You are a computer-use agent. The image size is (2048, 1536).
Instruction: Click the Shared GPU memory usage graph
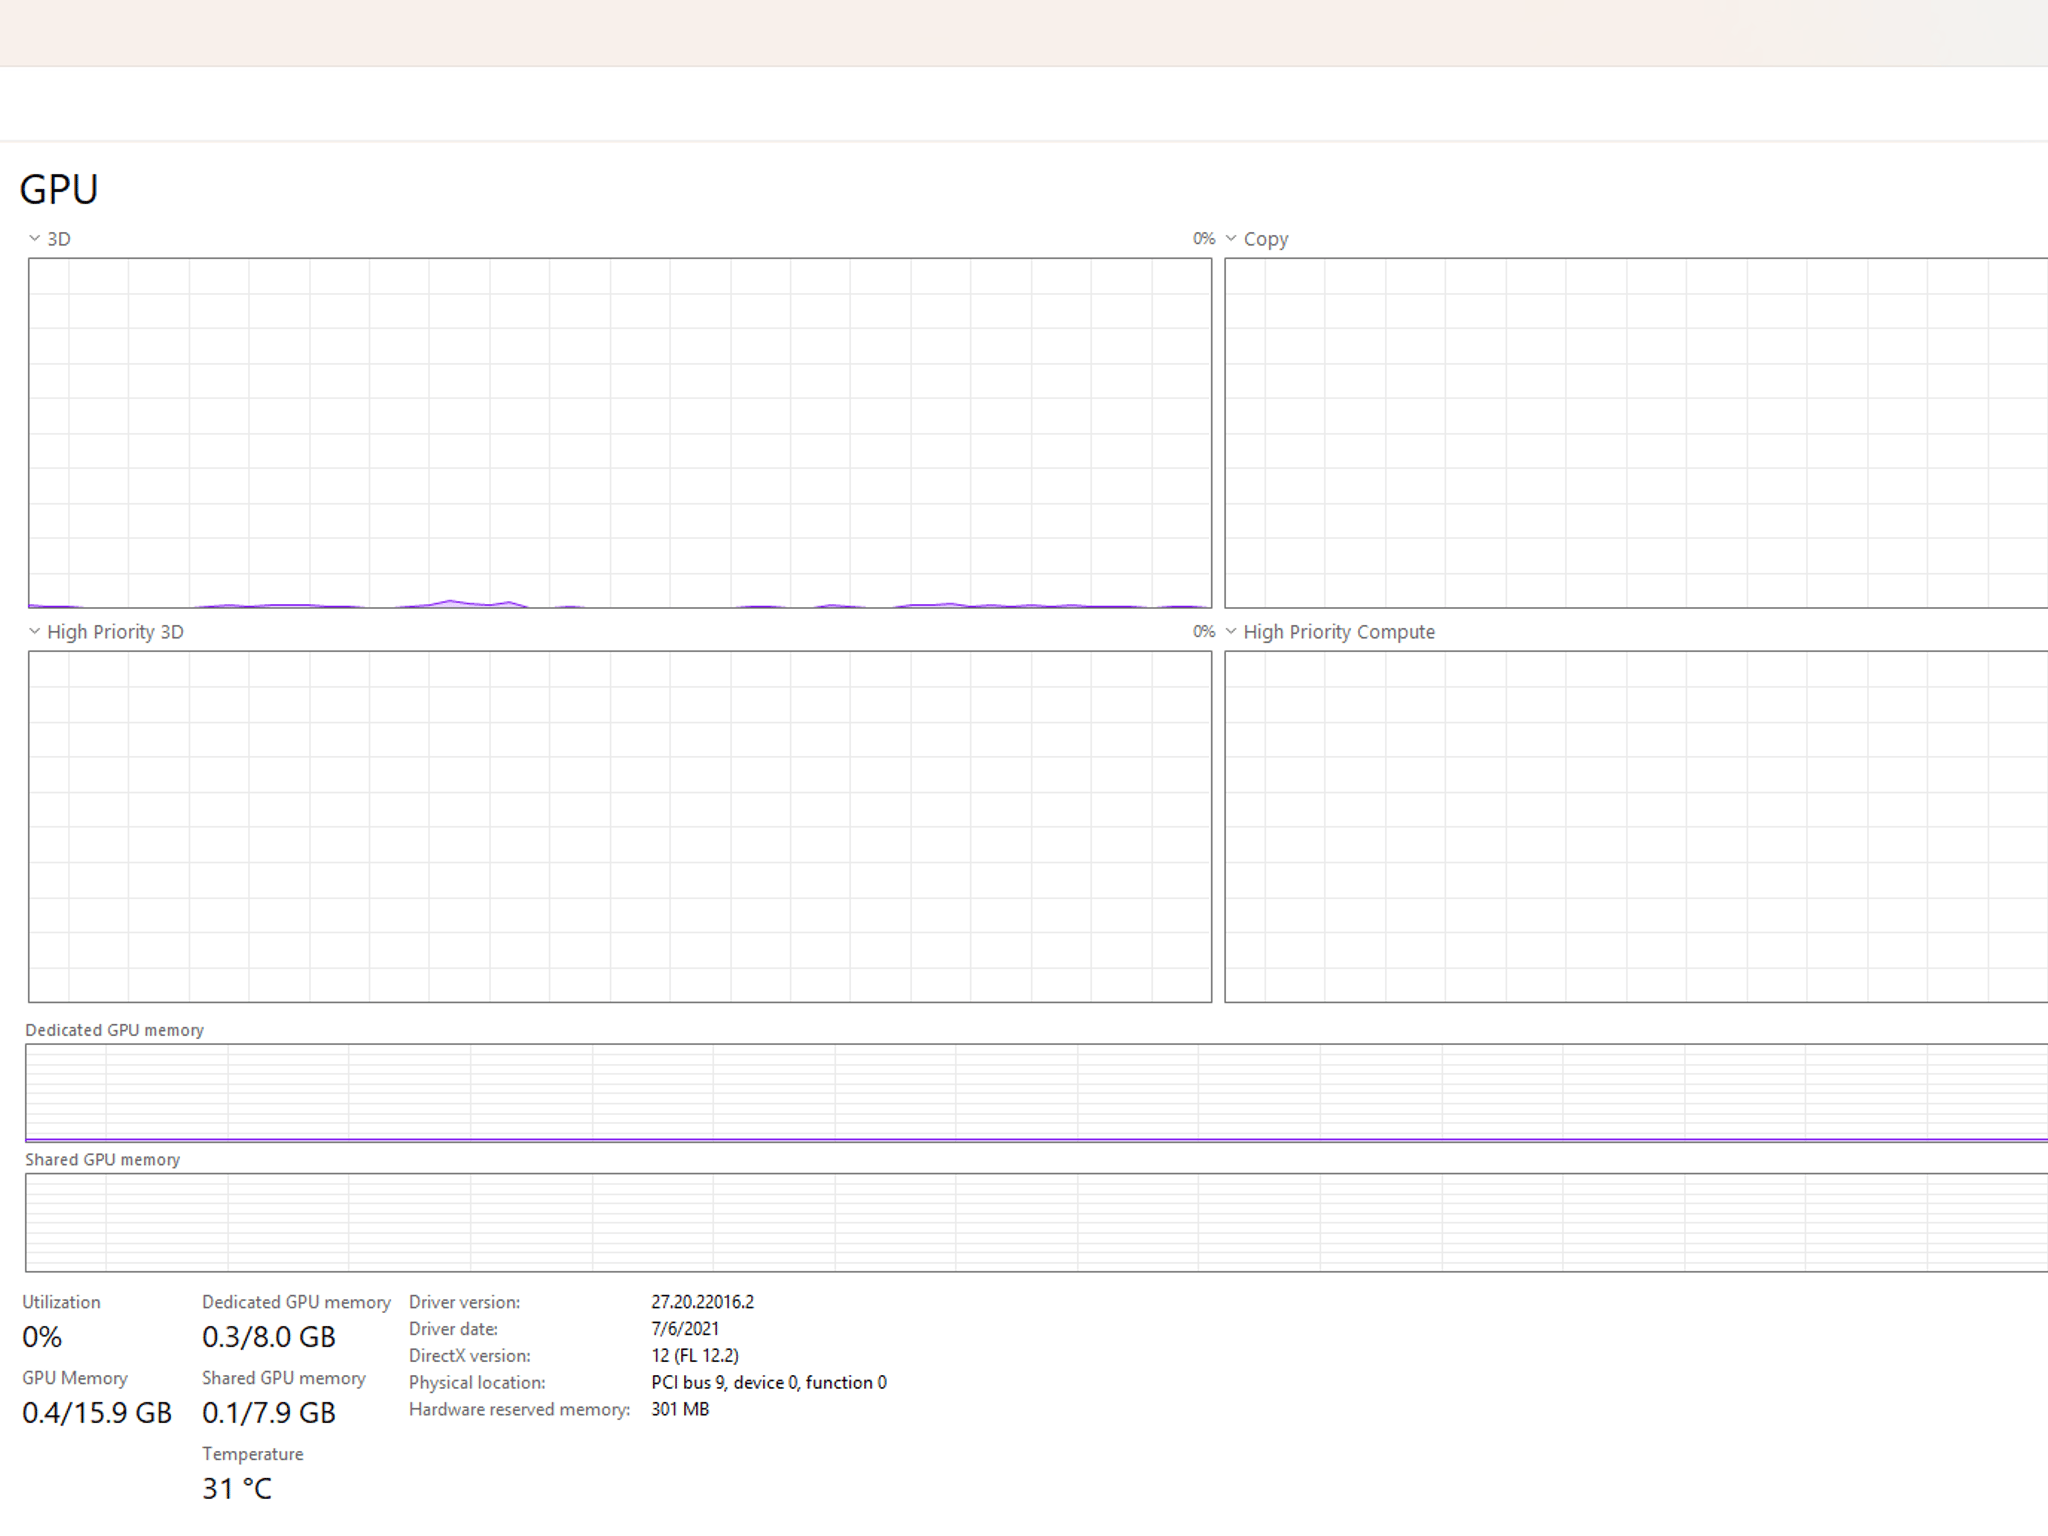[x=1037, y=1223]
